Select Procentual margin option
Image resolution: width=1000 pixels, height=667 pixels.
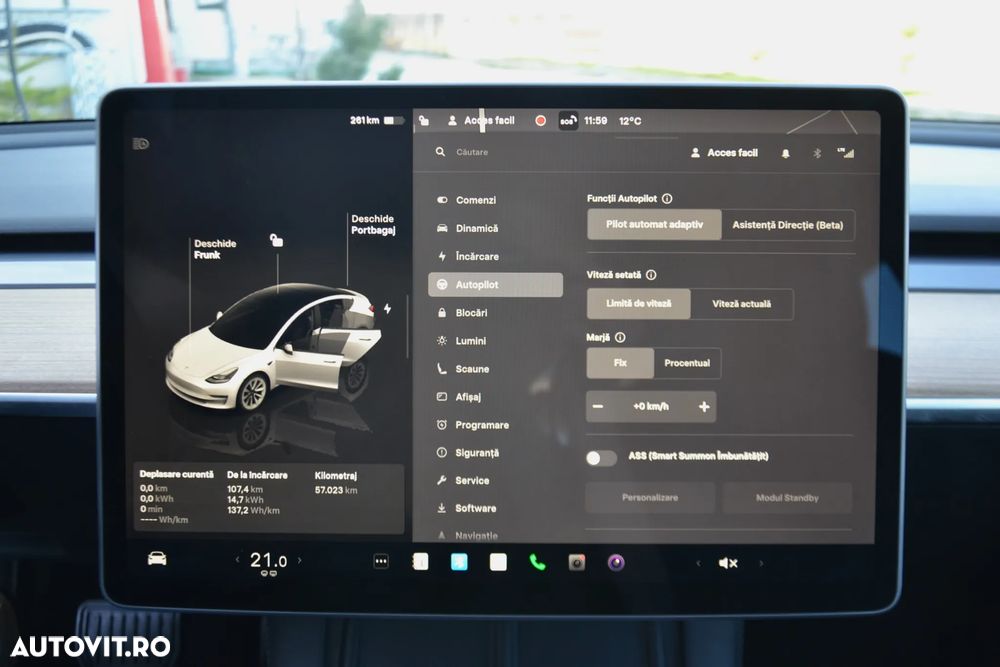click(x=687, y=363)
